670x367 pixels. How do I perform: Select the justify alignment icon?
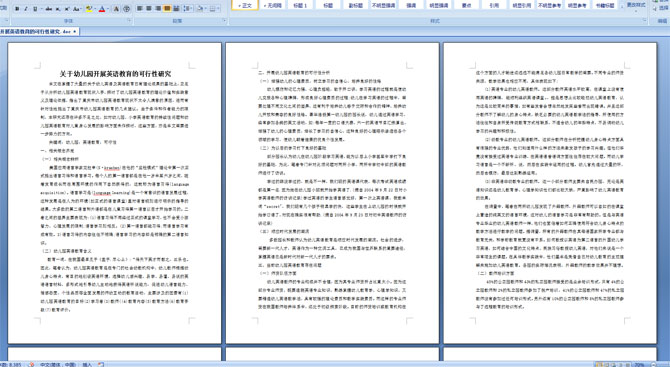tap(167, 9)
